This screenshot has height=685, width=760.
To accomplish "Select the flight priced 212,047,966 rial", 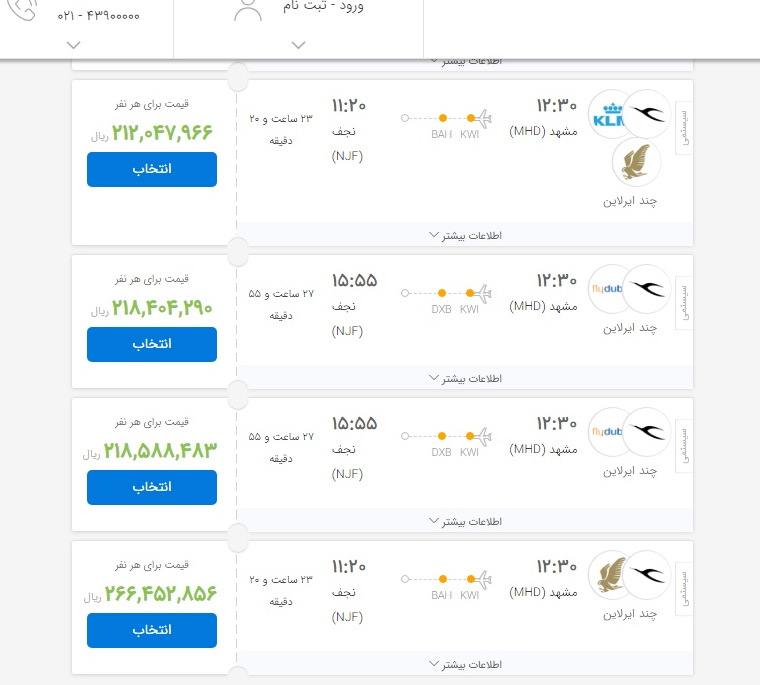I will coord(152,169).
